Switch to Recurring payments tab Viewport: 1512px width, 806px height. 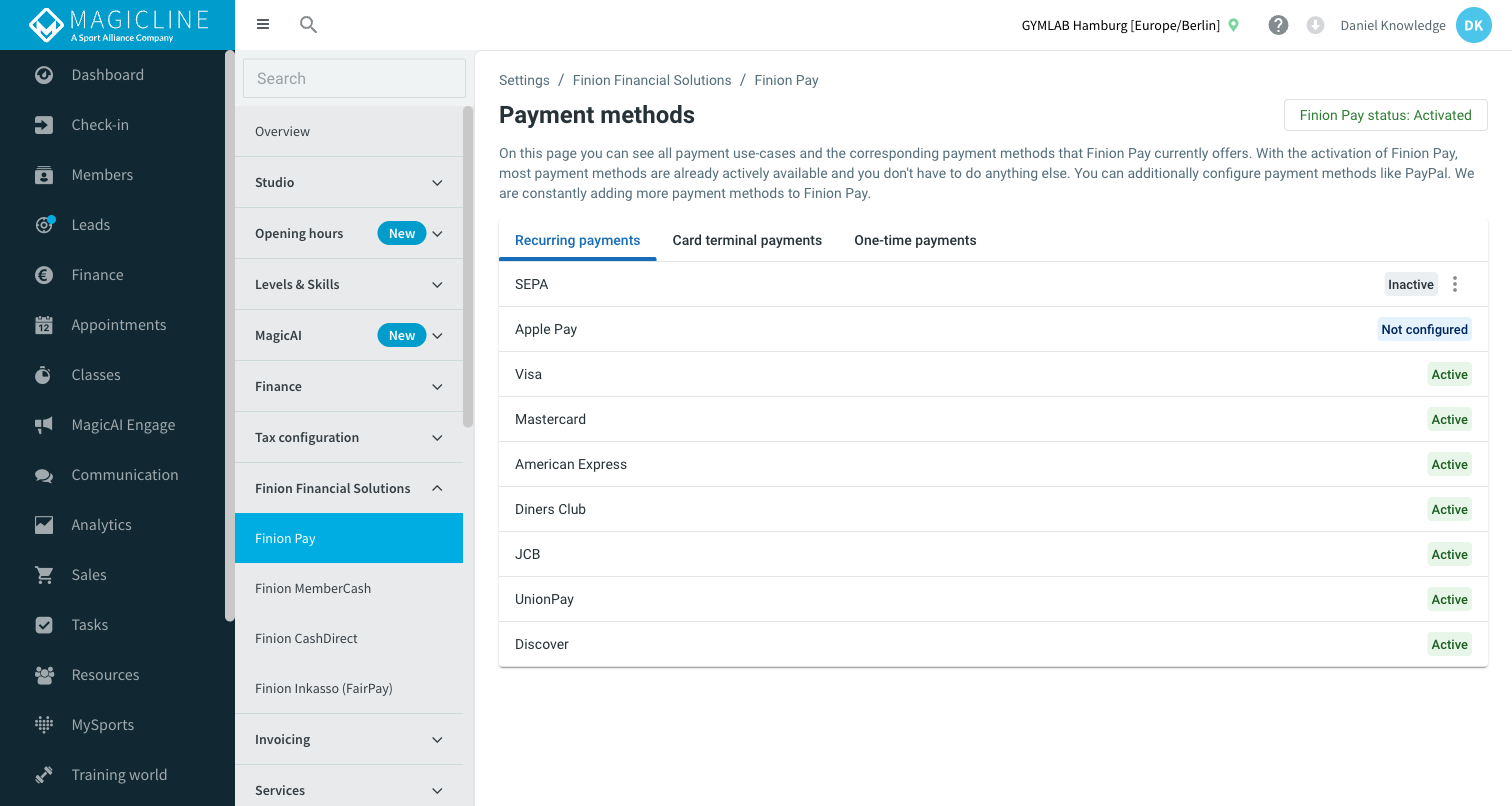(x=578, y=240)
